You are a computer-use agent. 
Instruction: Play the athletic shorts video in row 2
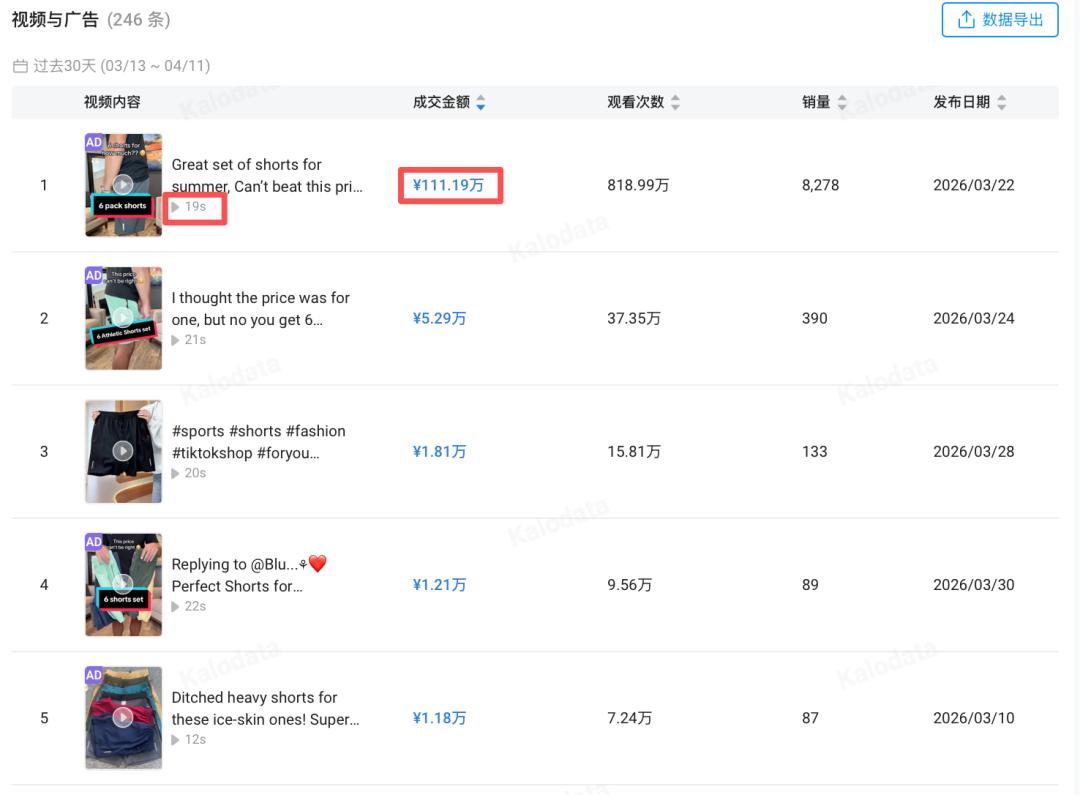(x=122, y=318)
